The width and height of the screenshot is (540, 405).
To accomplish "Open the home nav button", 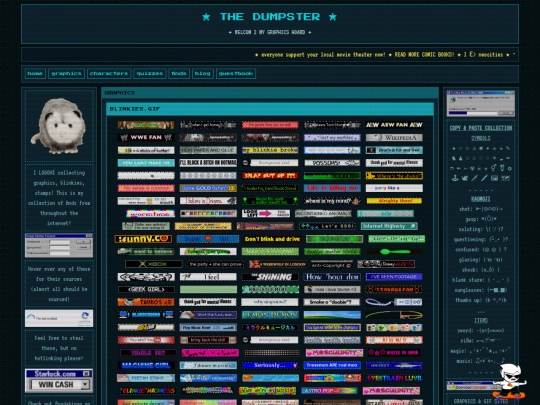I will click(x=35, y=73).
